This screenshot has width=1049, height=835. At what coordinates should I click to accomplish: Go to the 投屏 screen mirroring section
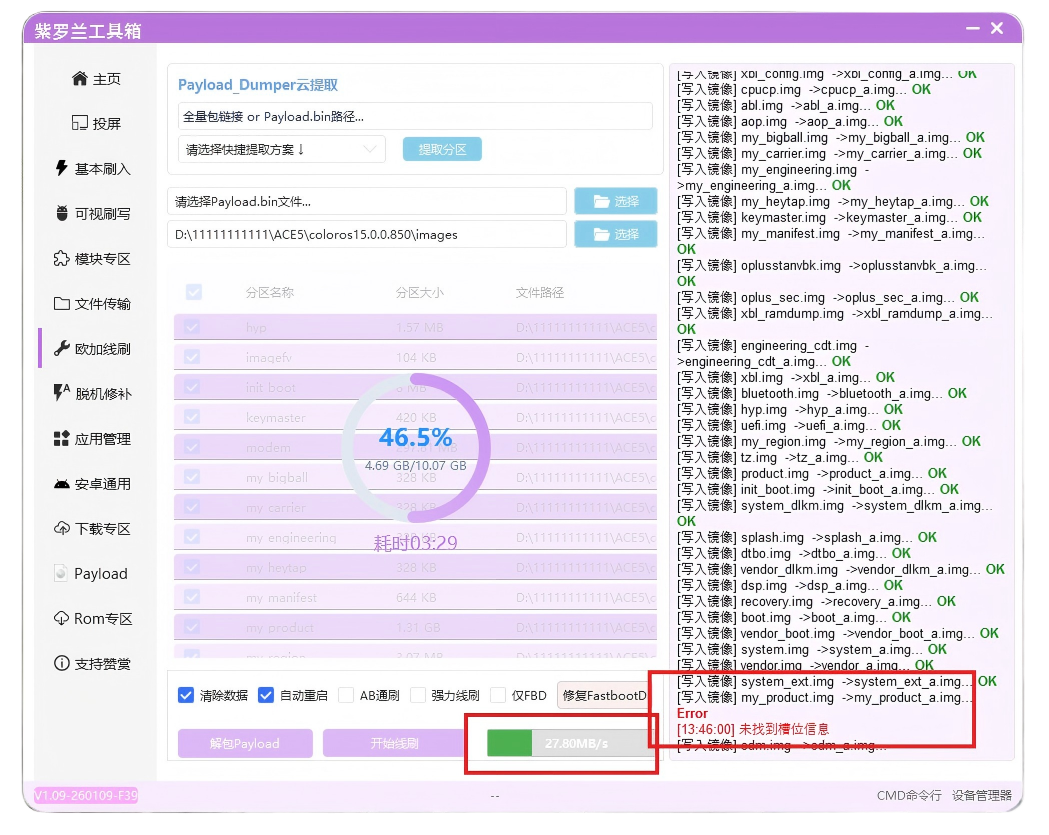coord(97,124)
